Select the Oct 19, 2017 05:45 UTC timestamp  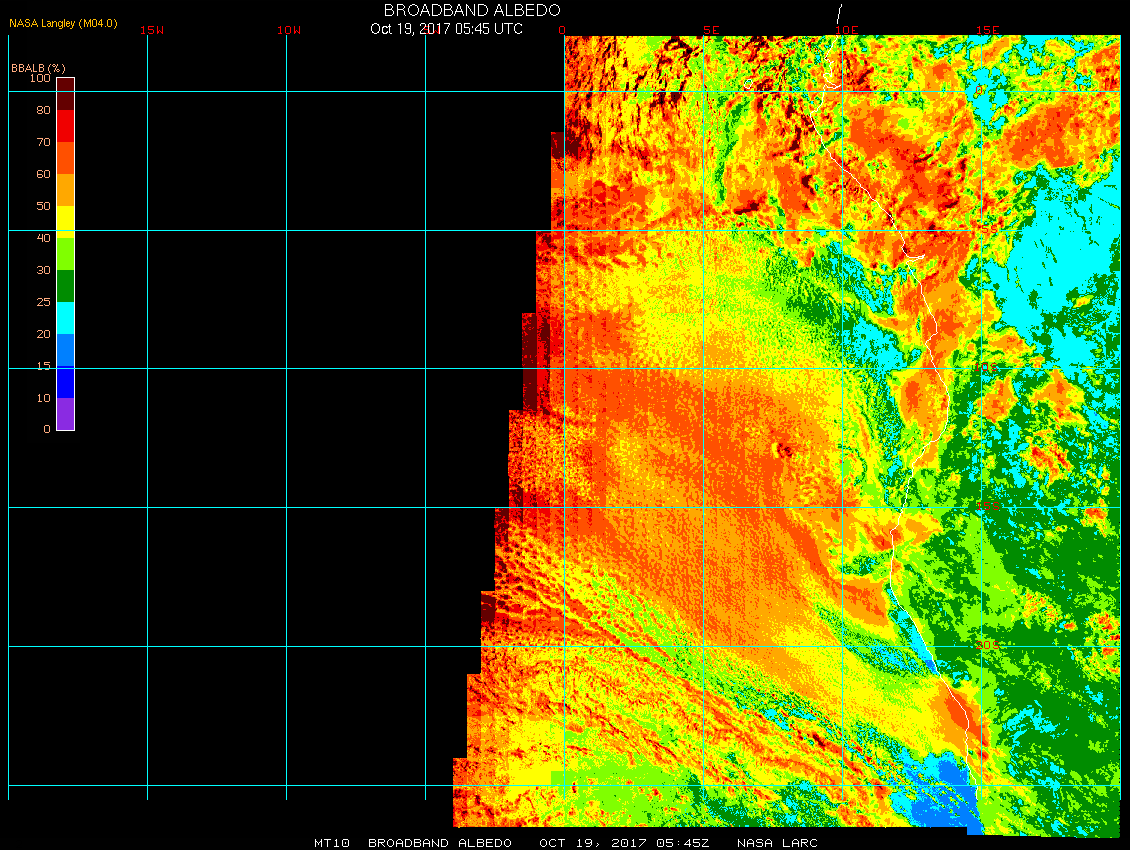pyautogui.click(x=446, y=29)
